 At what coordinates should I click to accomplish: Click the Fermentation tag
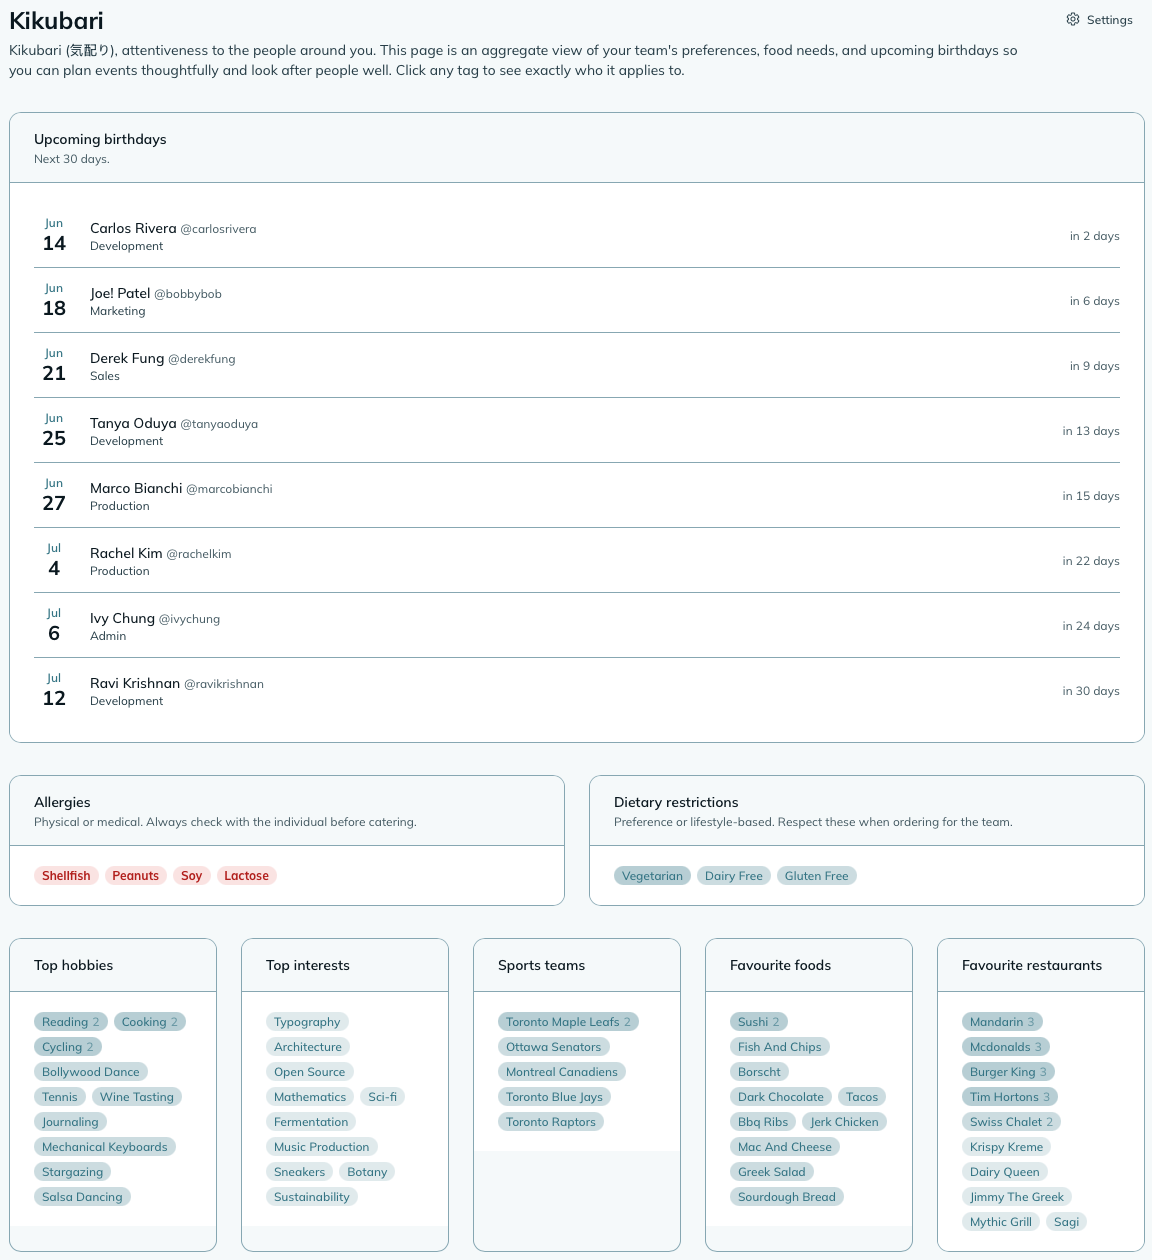click(x=311, y=1122)
